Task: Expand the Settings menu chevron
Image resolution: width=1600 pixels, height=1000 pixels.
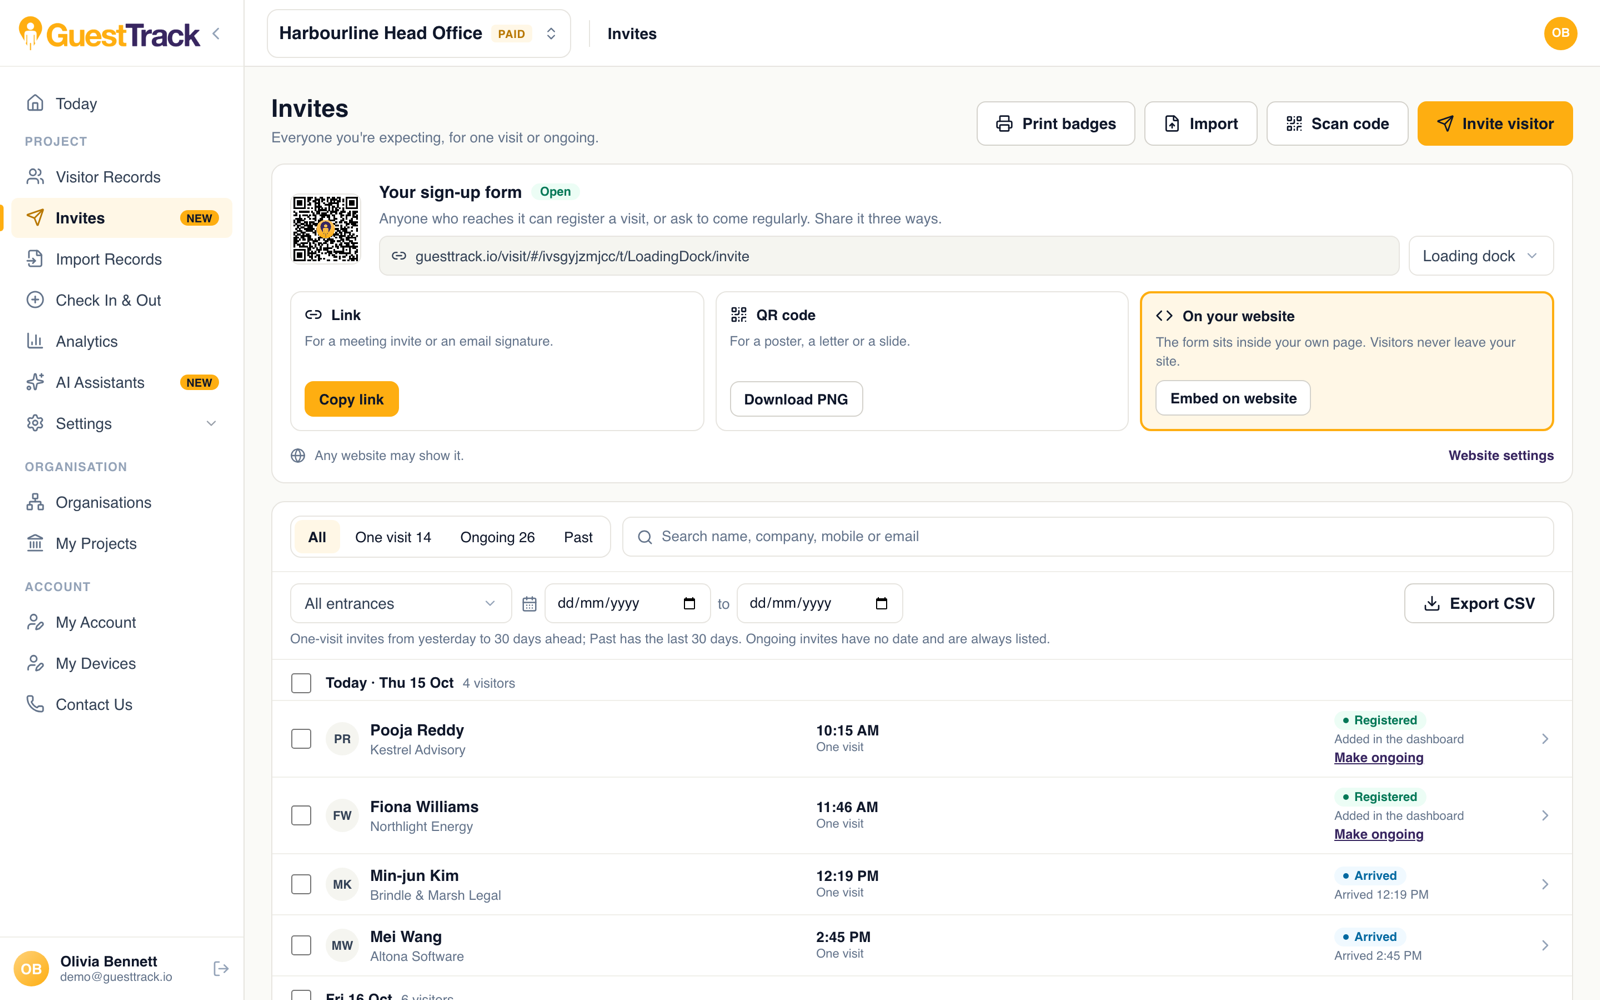Action: click(x=211, y=424)
